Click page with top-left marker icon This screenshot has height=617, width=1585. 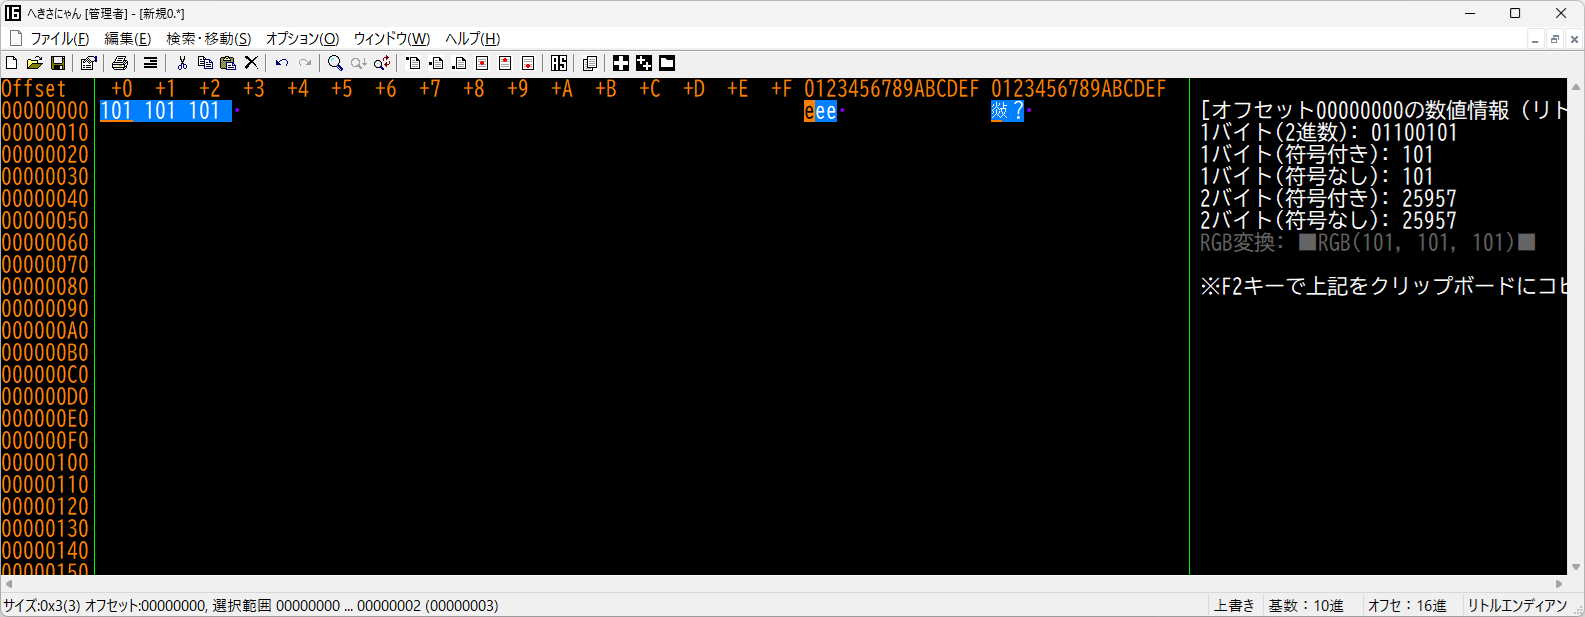[x=413, y=63]
